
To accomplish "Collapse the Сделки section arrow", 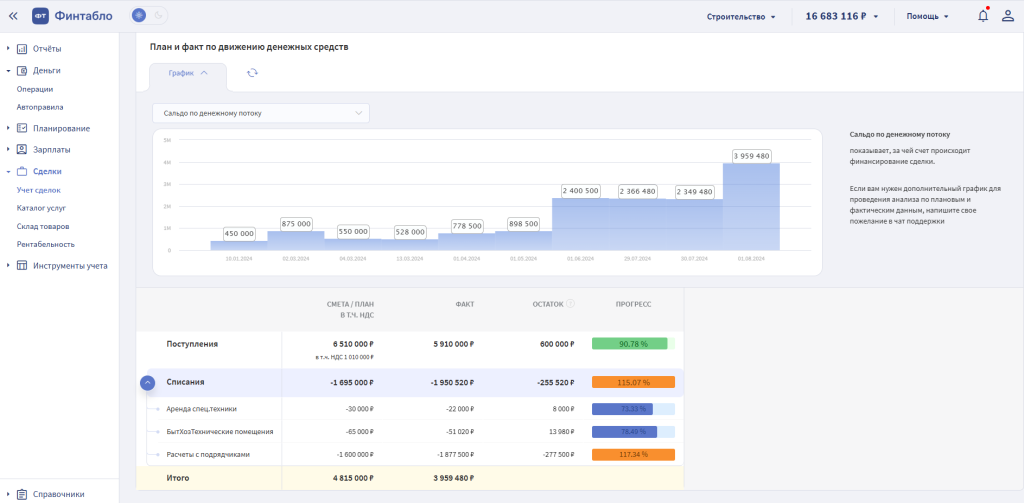I will click(x=8, y=172).
